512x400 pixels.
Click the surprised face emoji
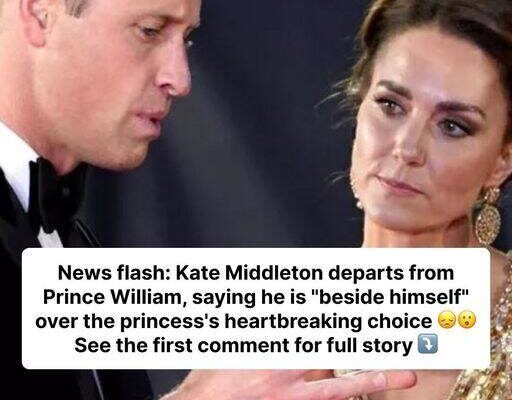tap(467, 322)
